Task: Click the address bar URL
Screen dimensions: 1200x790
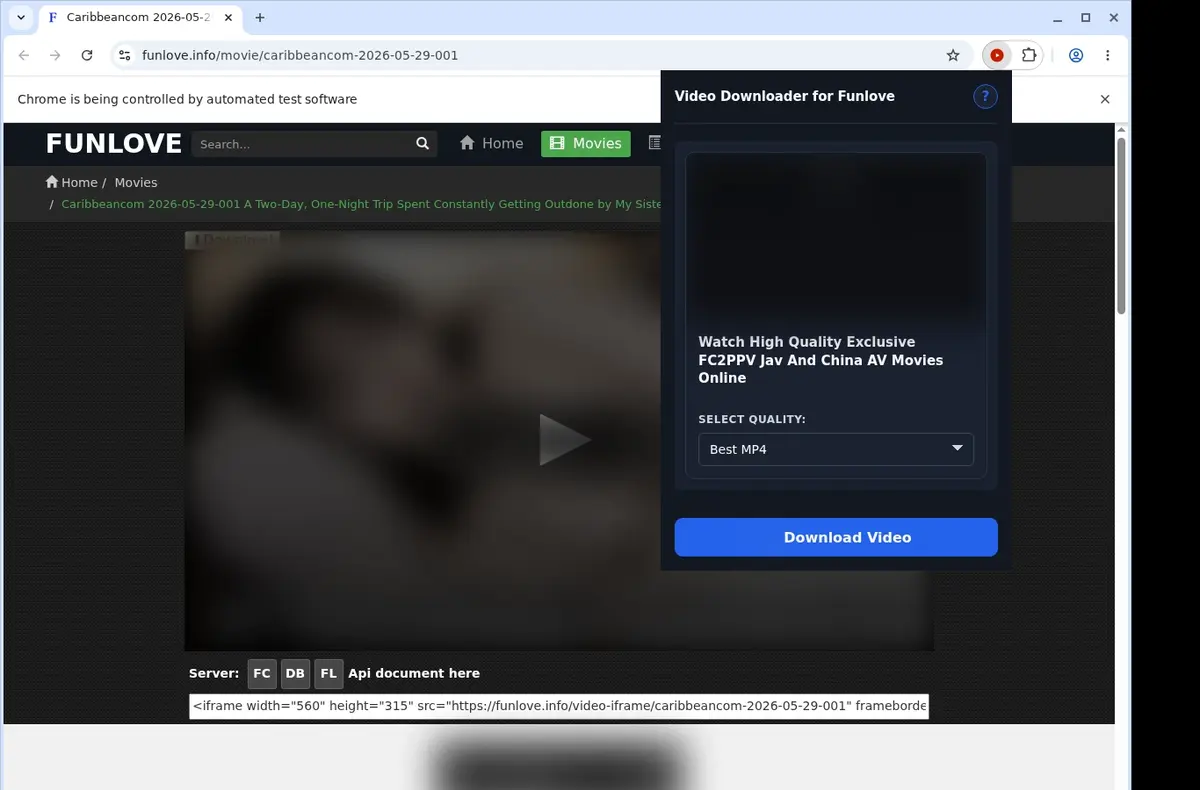Action: click(300, 56)
